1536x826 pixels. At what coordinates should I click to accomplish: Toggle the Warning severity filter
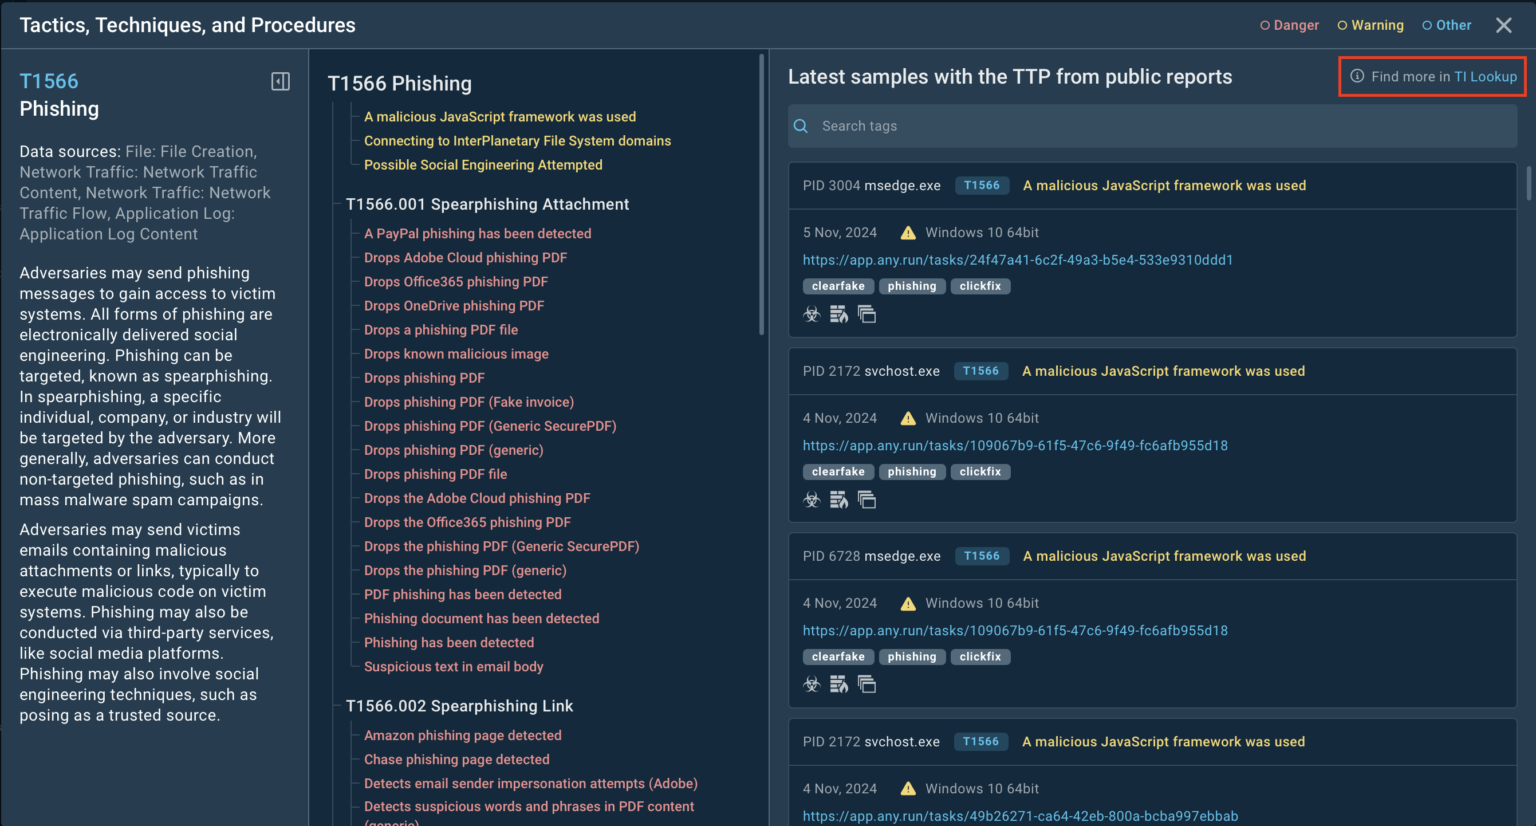[x=1370, y=25]
